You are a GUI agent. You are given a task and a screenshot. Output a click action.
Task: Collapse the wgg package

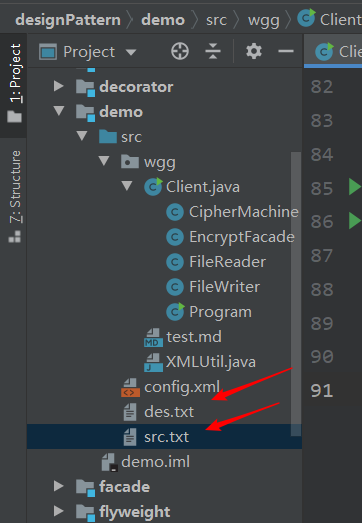pyautogui.click(x=104, y=161)
